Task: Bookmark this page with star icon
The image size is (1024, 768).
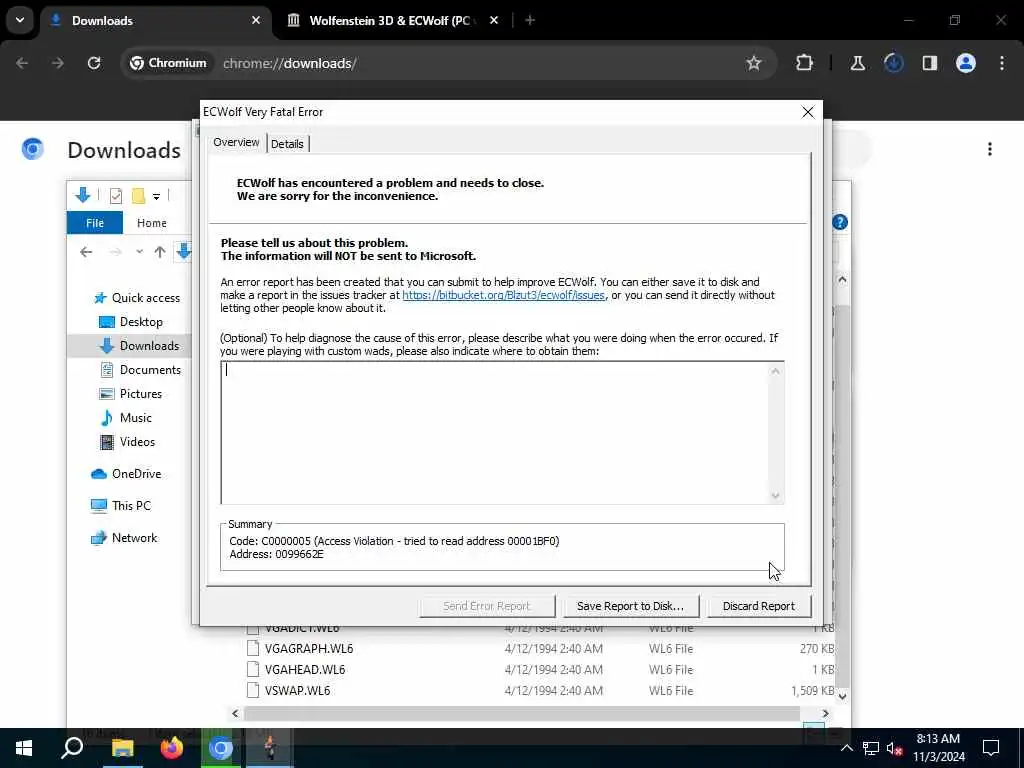Action: (754, 63)
